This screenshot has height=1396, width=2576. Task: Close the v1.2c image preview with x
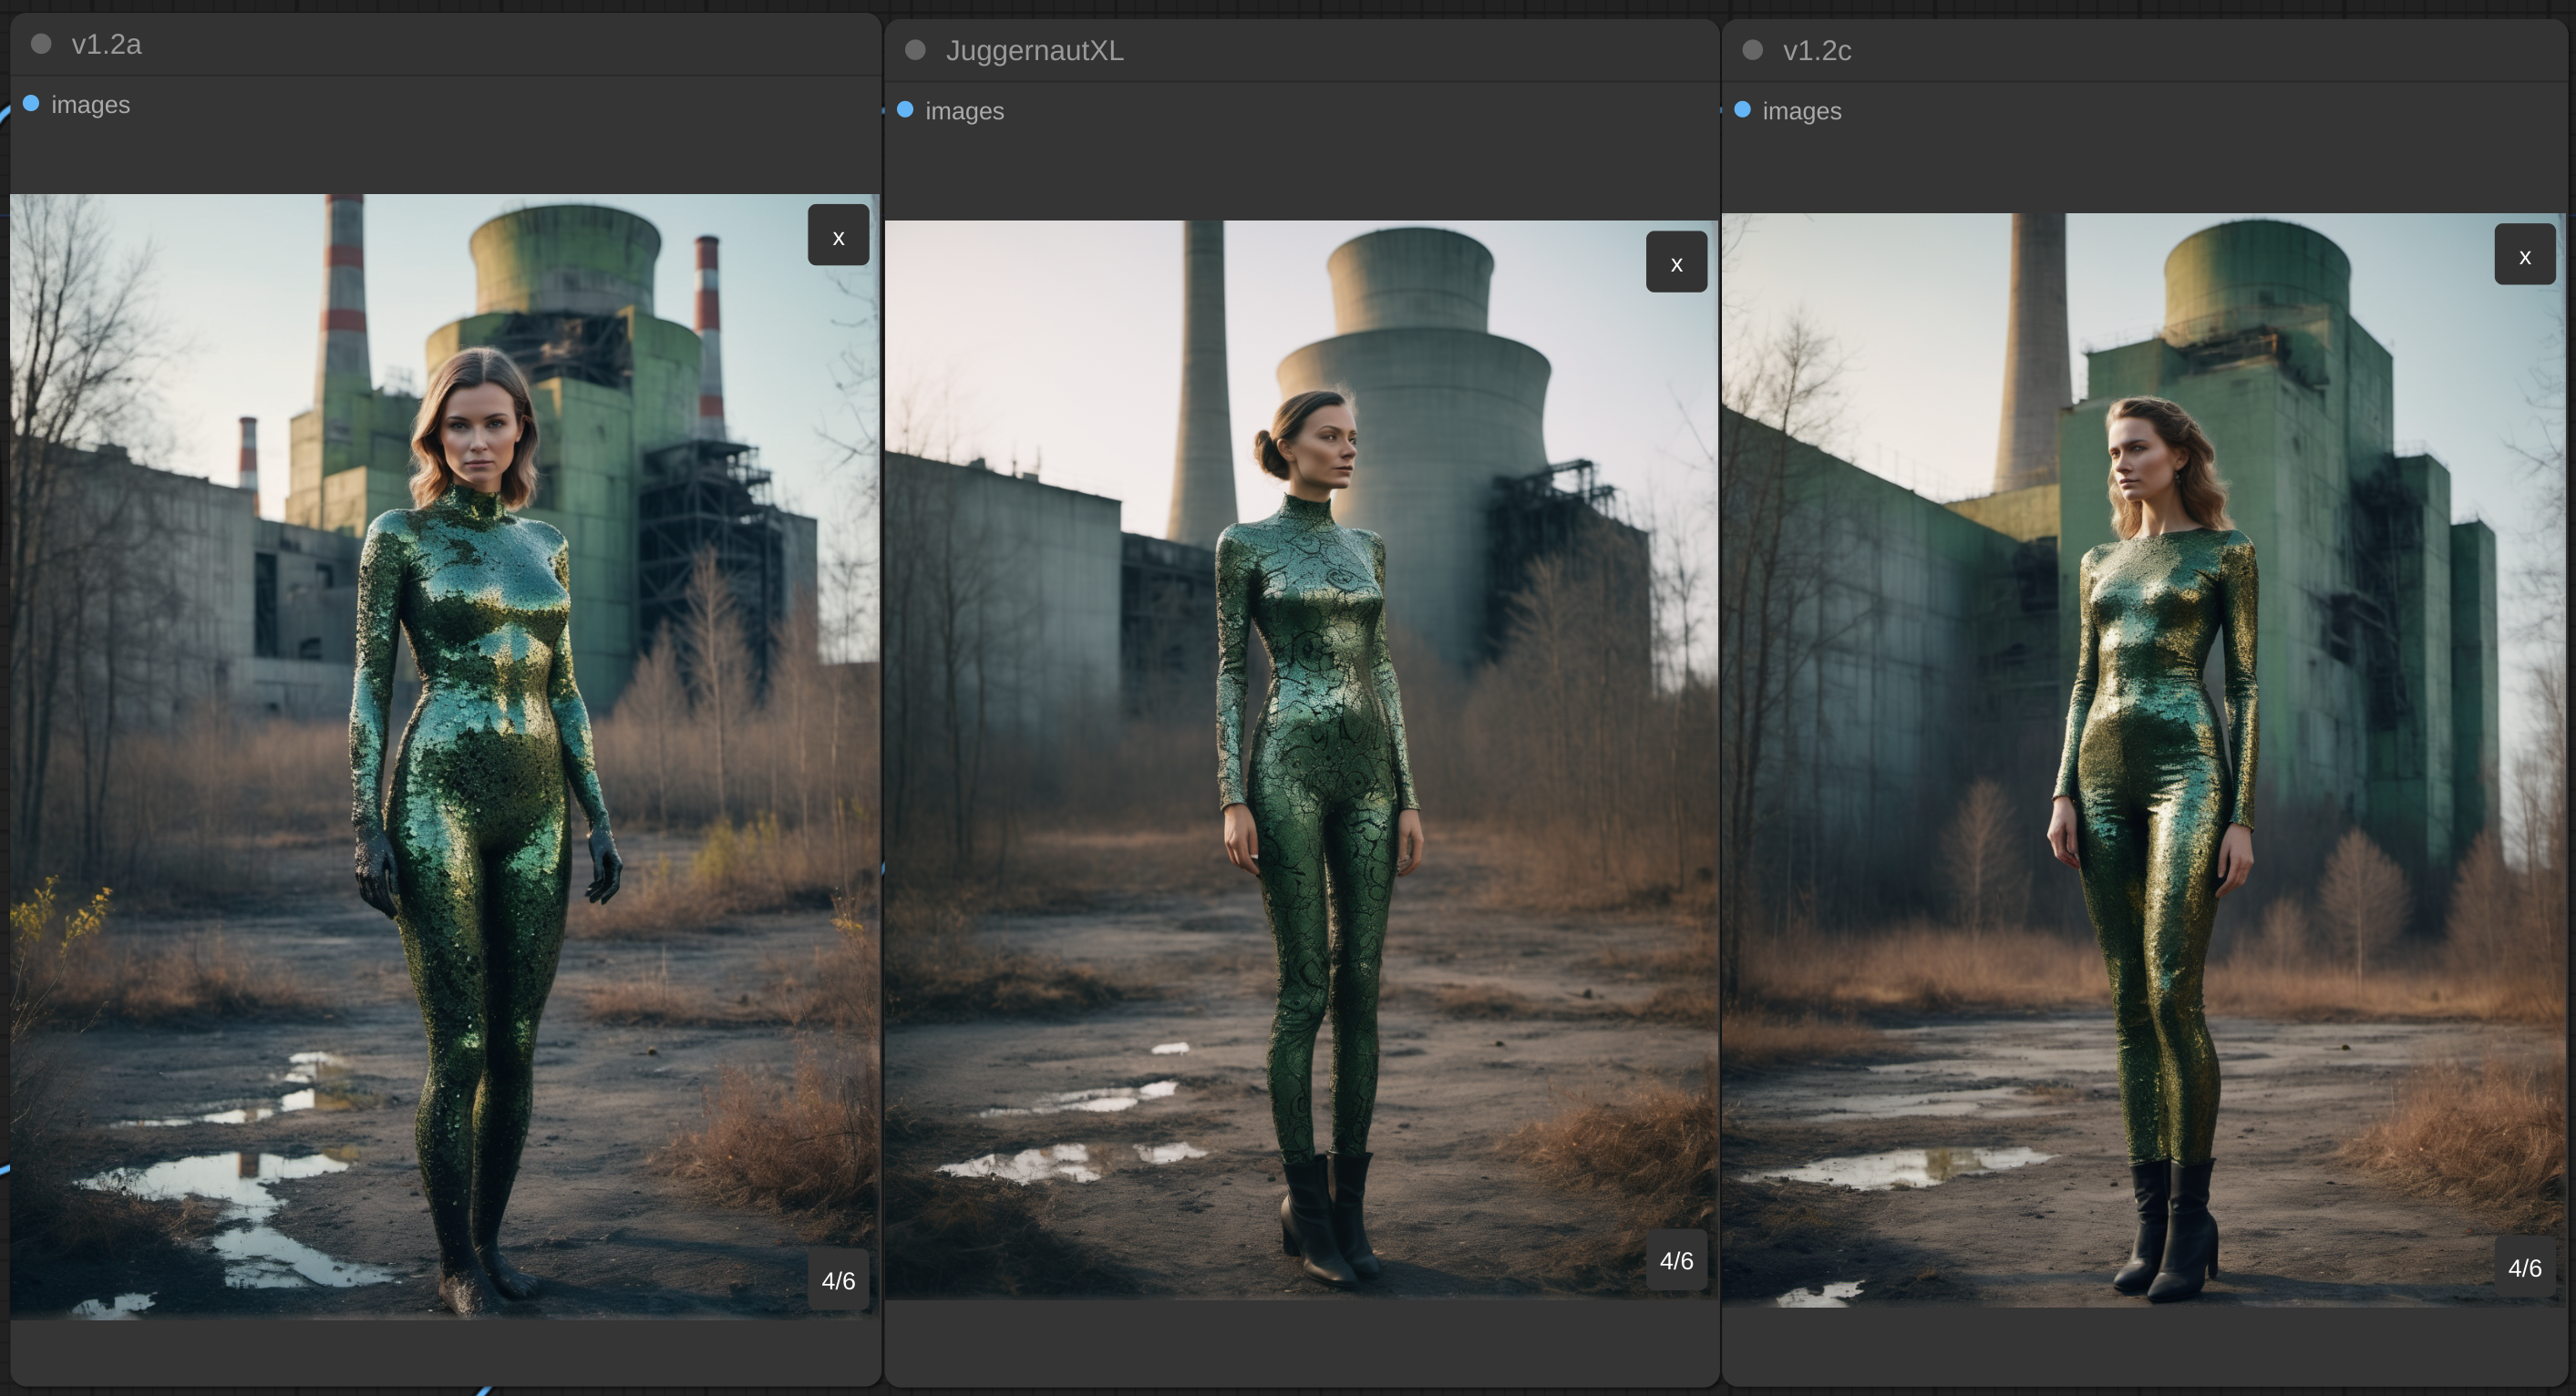click(x=2524, y=256)
